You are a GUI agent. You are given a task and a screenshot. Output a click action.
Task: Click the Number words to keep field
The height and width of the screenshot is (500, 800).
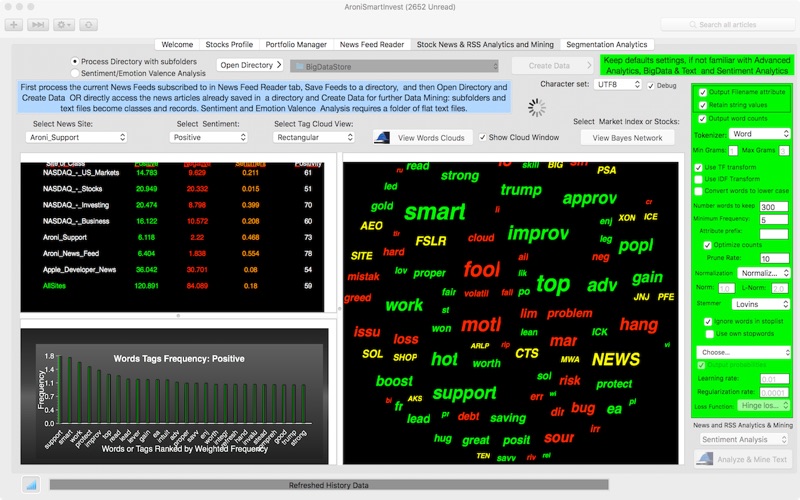(773, 206)
